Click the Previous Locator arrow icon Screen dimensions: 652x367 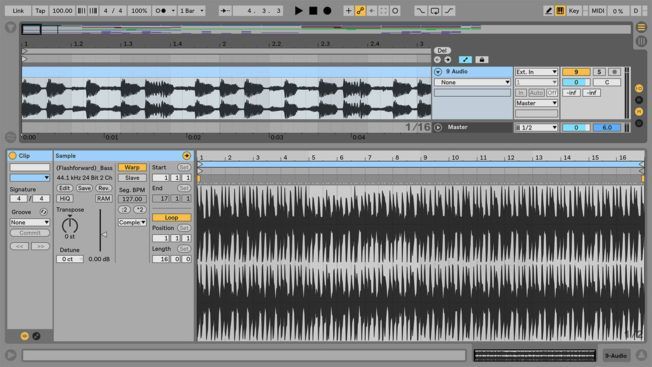[437, 60]
